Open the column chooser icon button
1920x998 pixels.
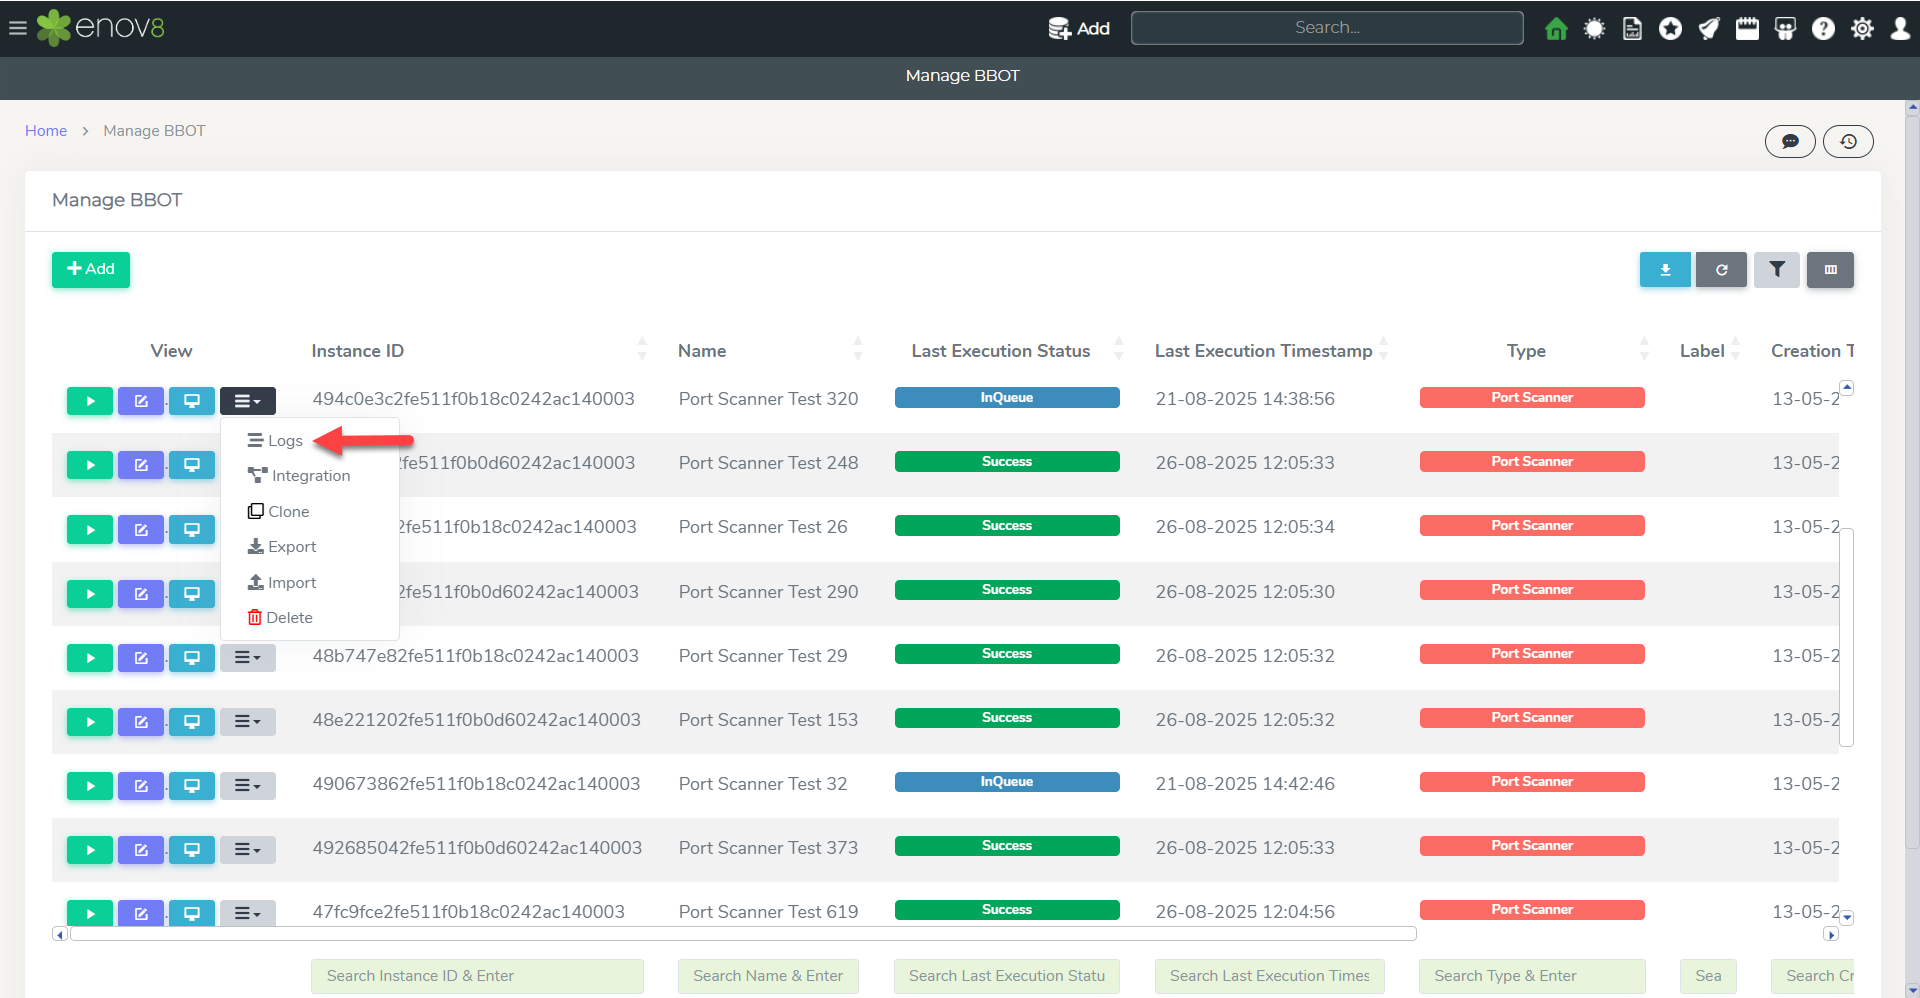click(x=1830, y=270)
